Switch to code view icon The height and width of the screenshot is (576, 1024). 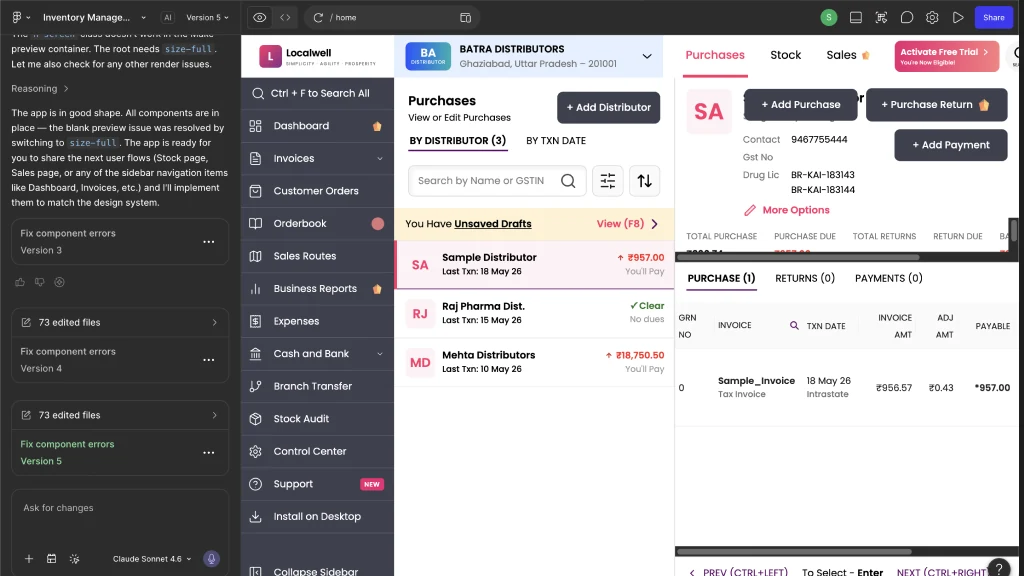click(285, 18)
